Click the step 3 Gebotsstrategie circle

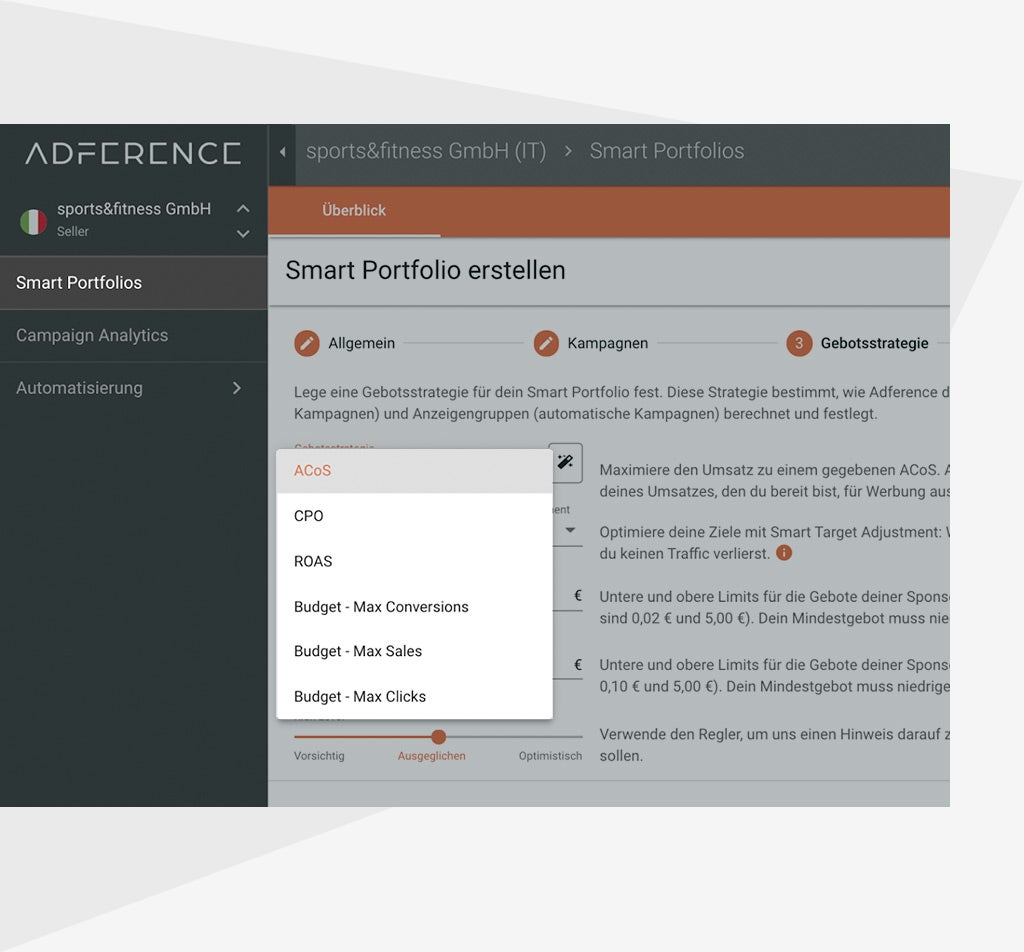pyautogui.click(x=799, y=343)
